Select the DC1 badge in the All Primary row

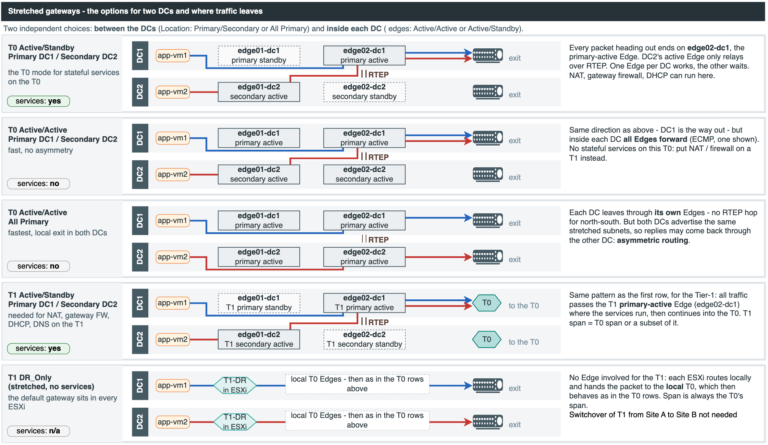[x=140, y=220]
